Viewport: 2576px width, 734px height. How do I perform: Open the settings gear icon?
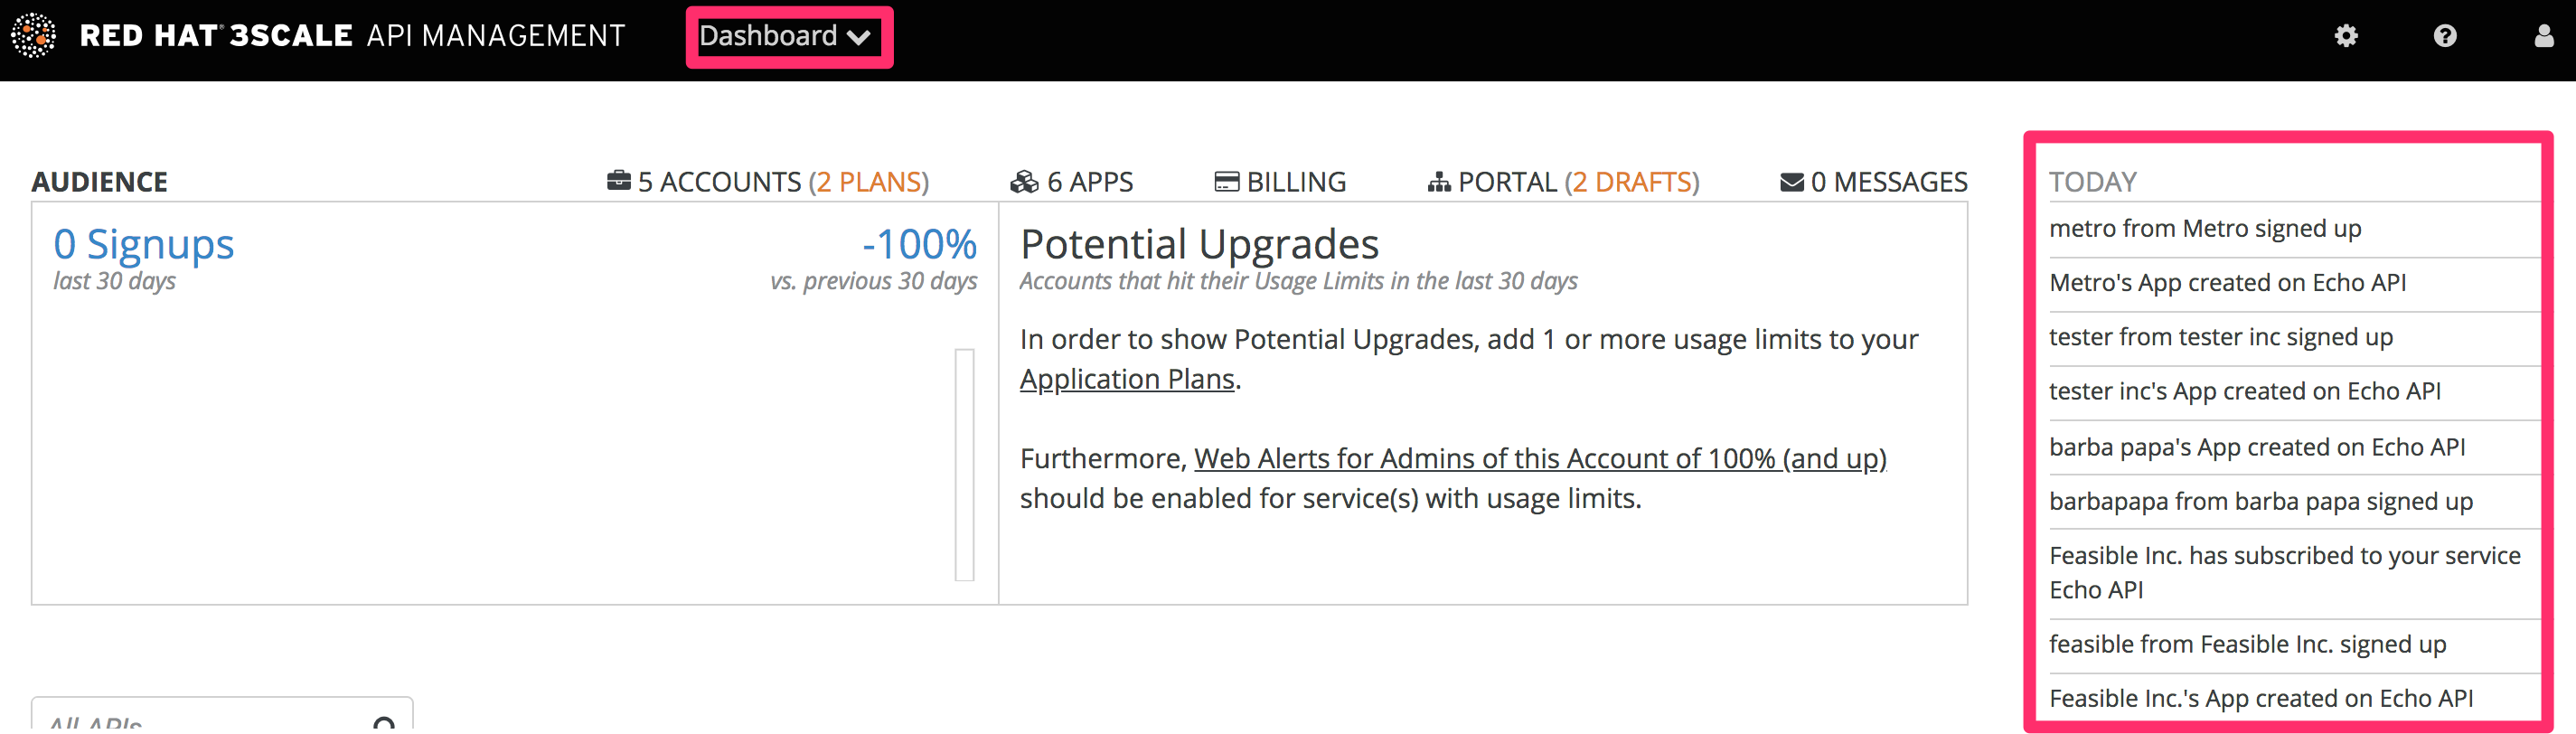pyautogui.click(x=2346, y=37)
